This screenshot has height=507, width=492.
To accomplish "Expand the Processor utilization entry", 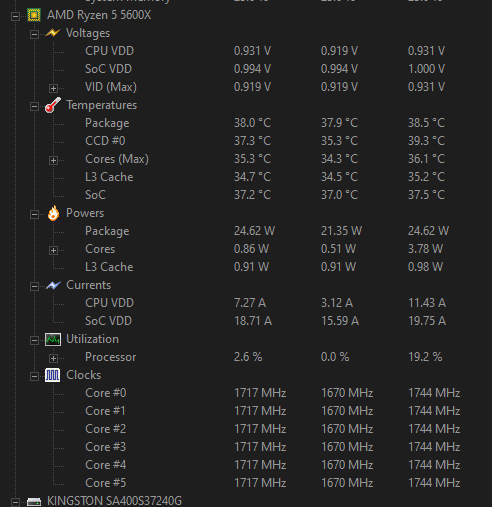I will (x=53, y=358).
